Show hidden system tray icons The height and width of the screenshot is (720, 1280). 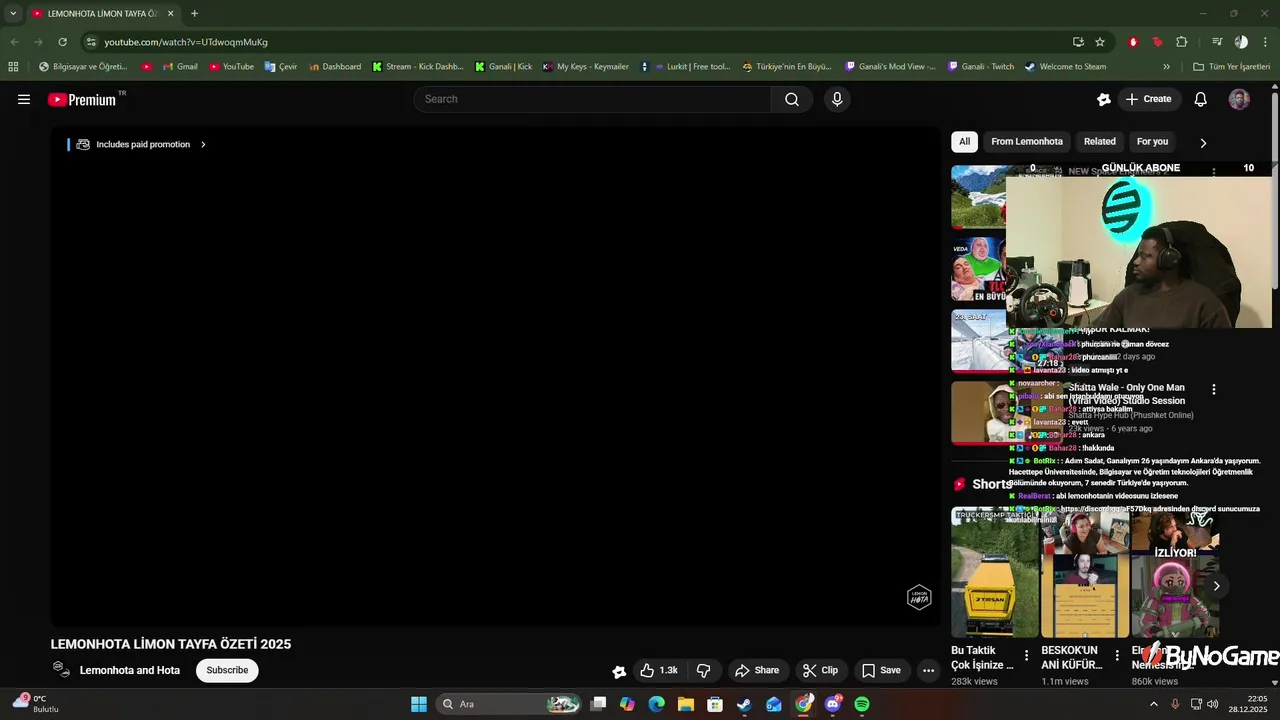click(1155, 704)
